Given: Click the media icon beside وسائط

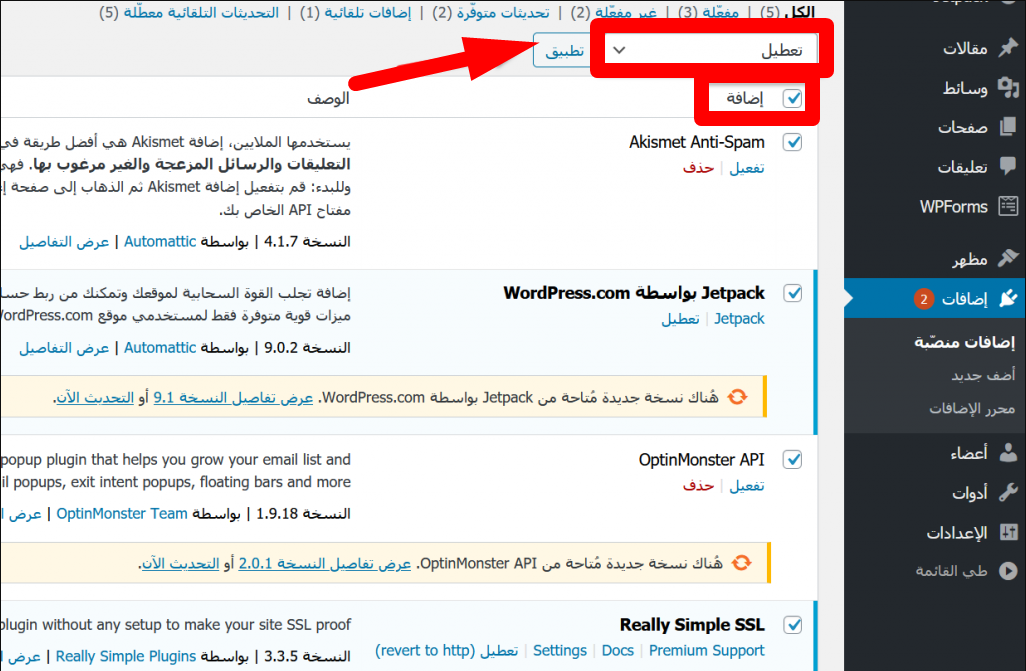Looking at the screenshot, I should [x=1008, y=87].
